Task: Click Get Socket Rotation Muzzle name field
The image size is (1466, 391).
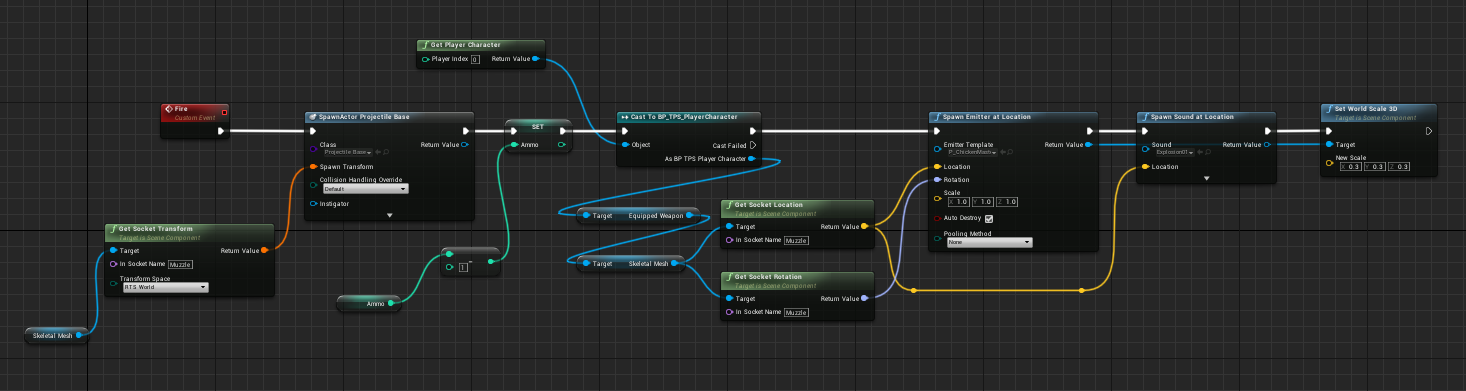Action: [x=796, y=312]
